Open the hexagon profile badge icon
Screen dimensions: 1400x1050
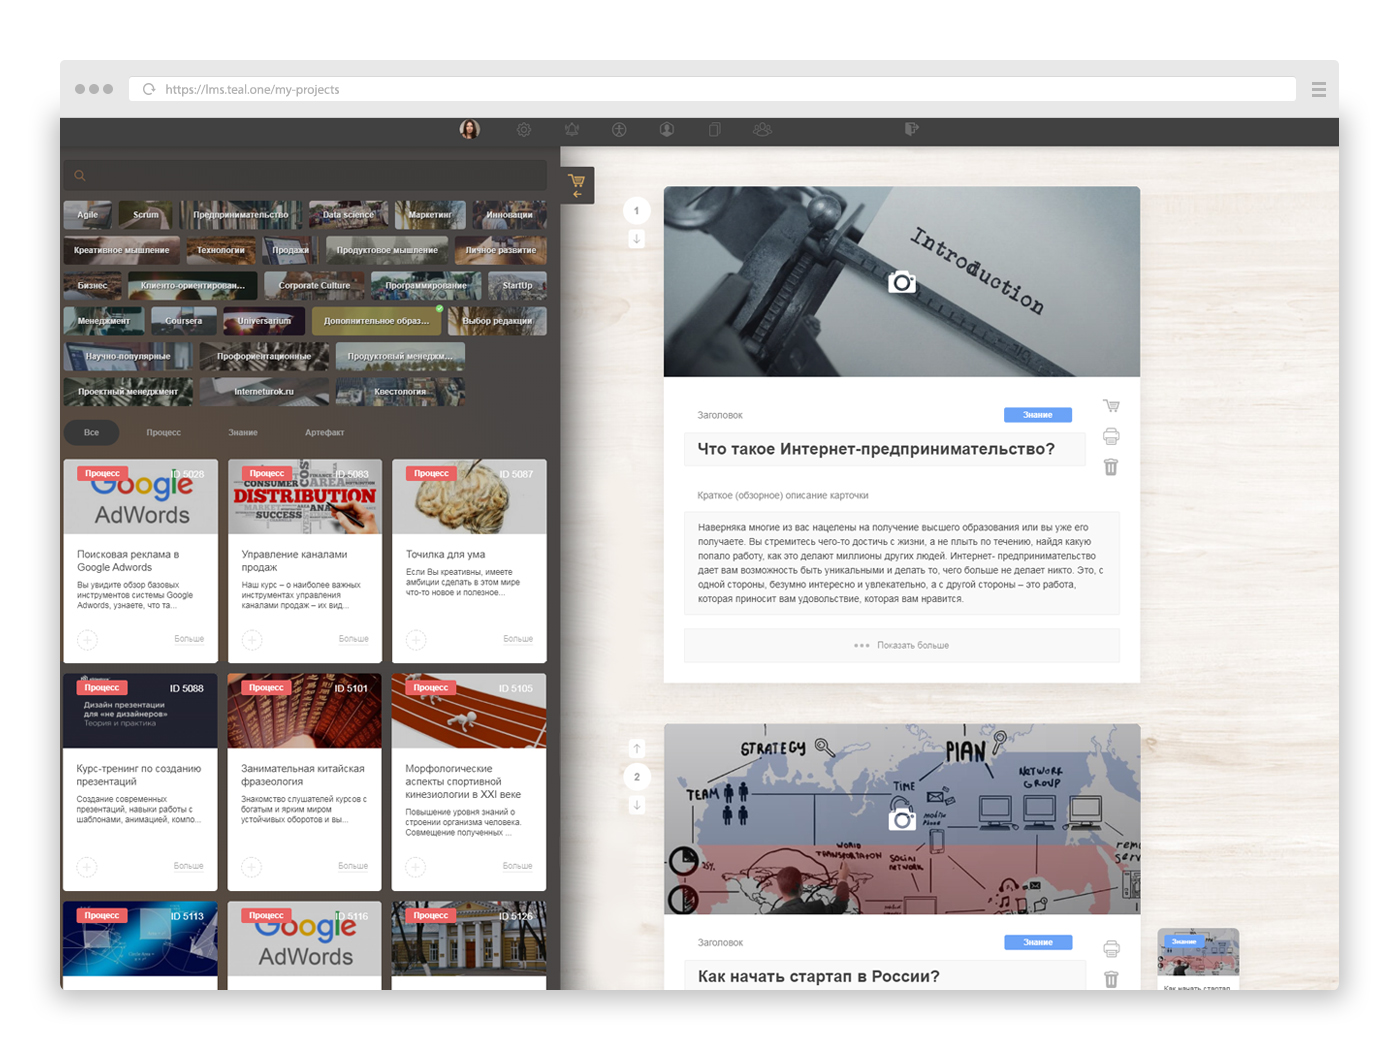coord(667,129)
